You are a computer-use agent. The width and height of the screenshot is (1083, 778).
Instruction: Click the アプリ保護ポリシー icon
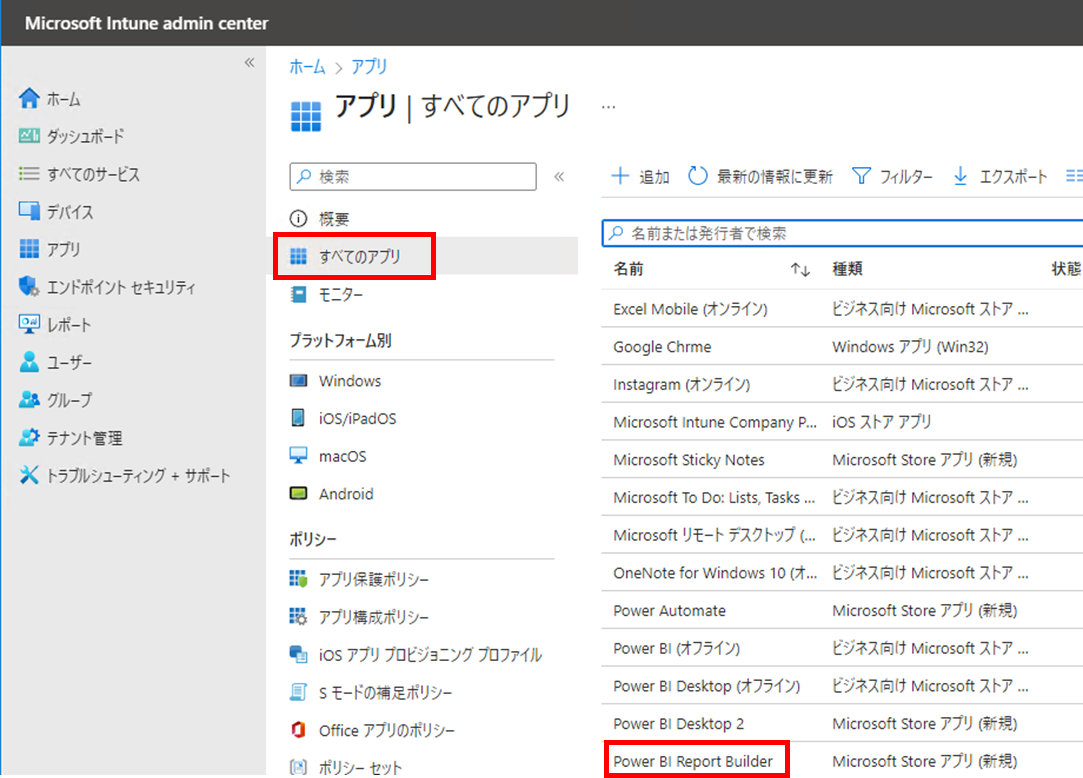coord(298,578)
